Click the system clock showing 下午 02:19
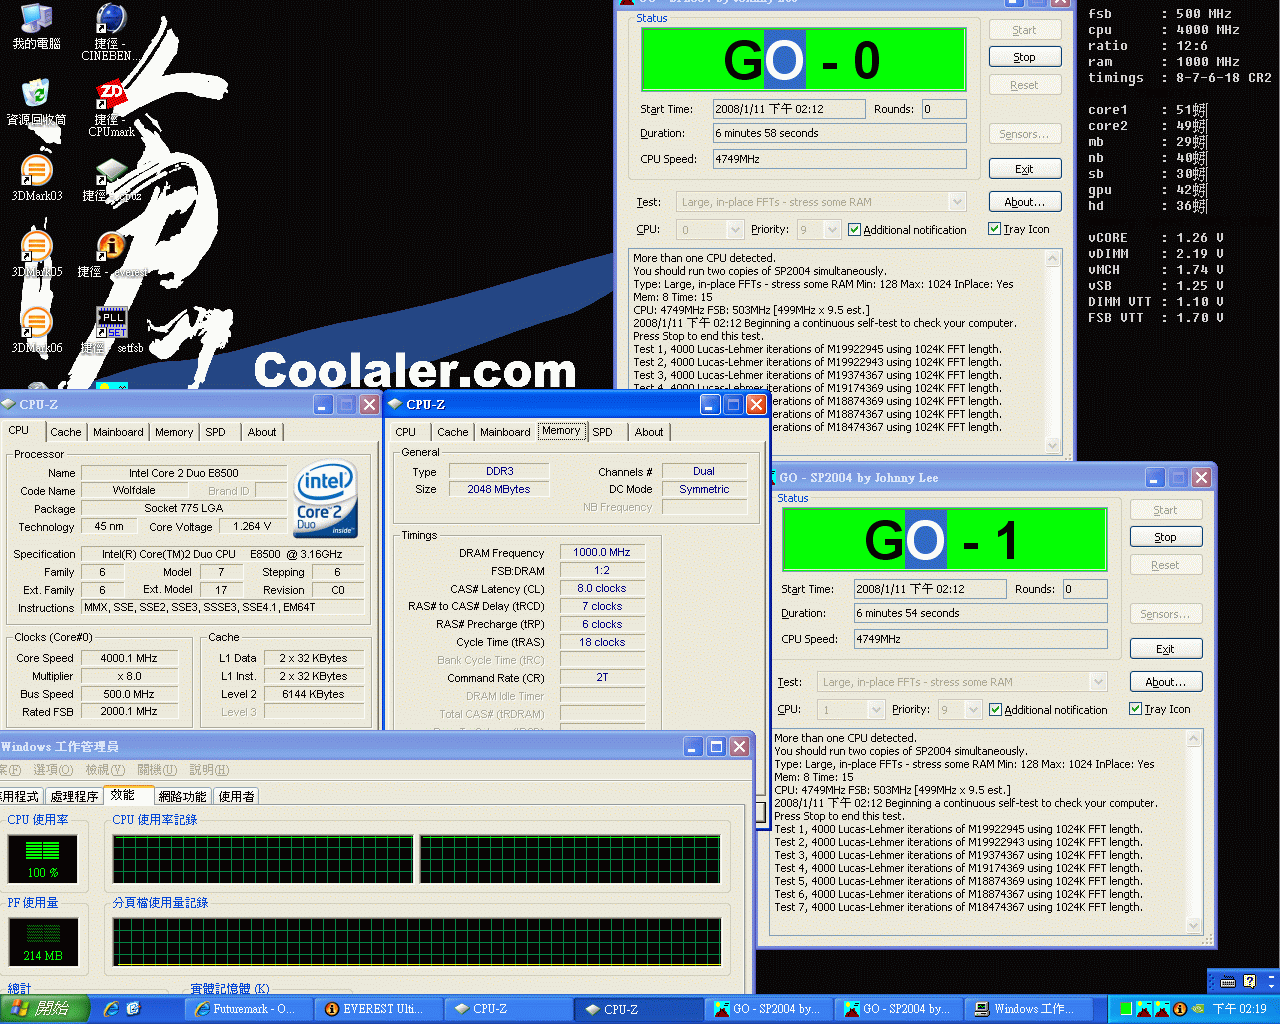Image resolution: width=1280 pixels, height=1024 pixels. click(1240, 1009)
